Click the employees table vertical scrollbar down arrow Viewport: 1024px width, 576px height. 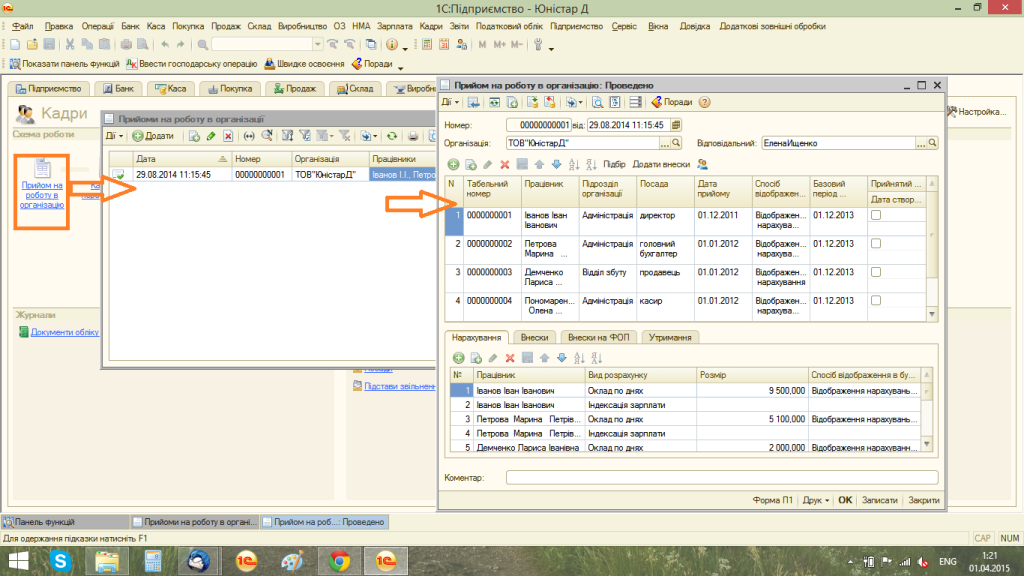[932, 314]
